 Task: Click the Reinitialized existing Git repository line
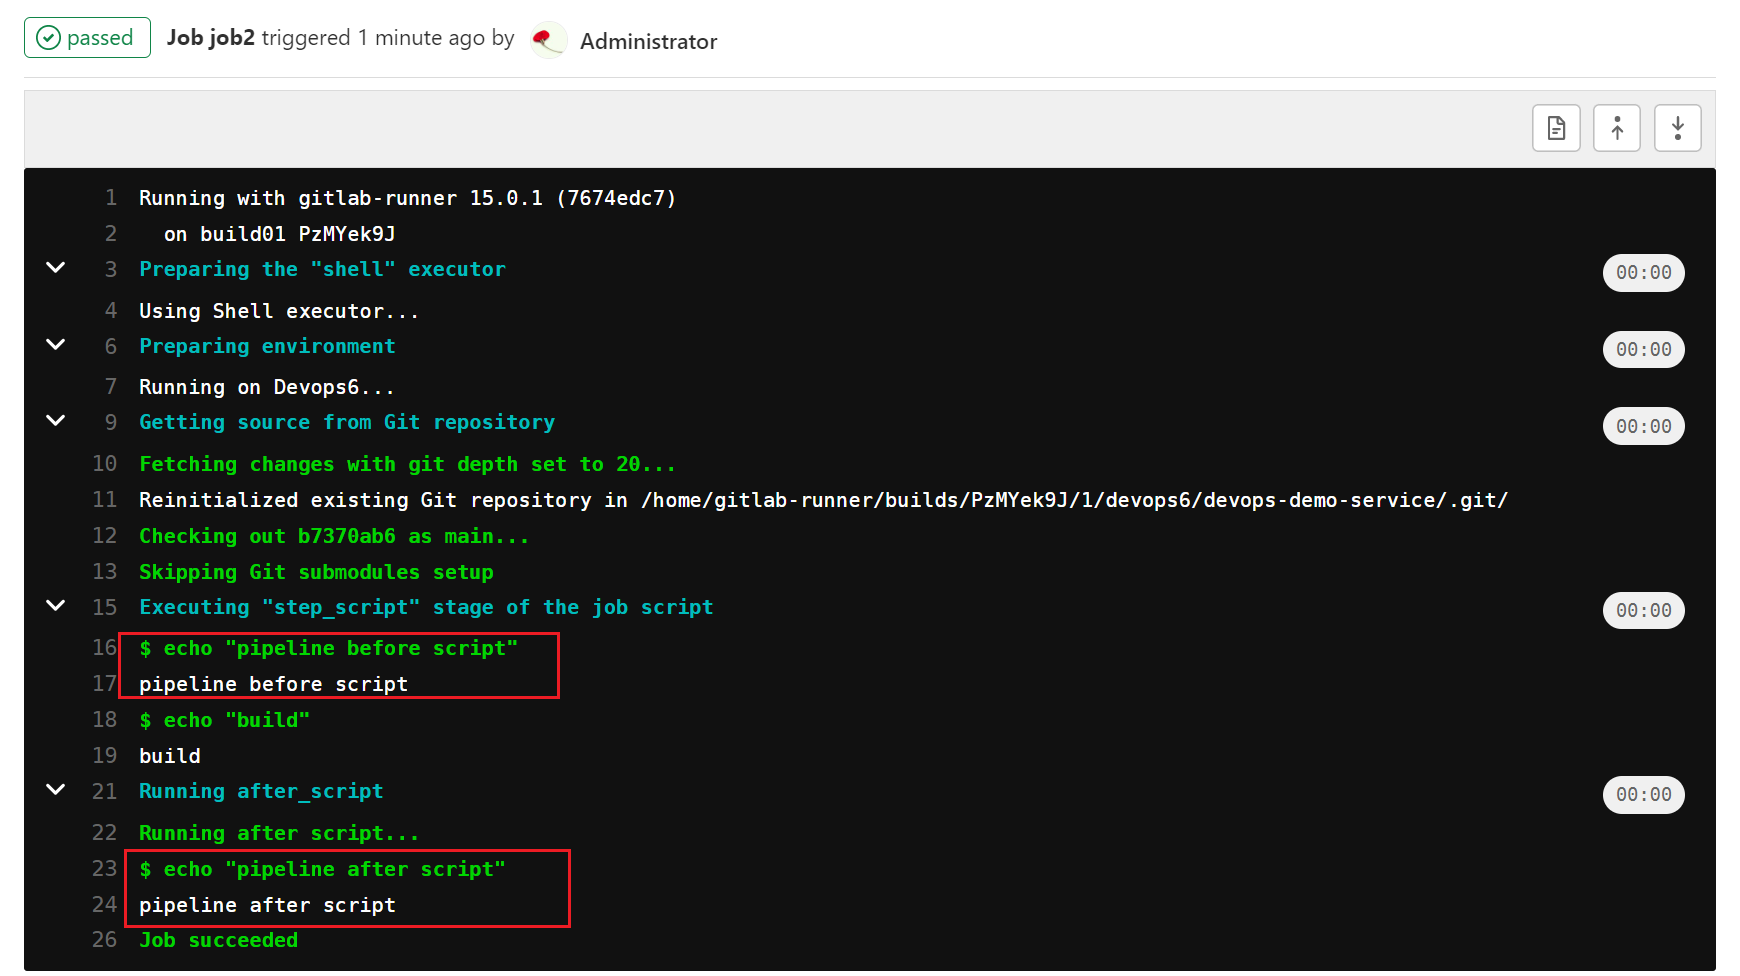pos(823,500)
